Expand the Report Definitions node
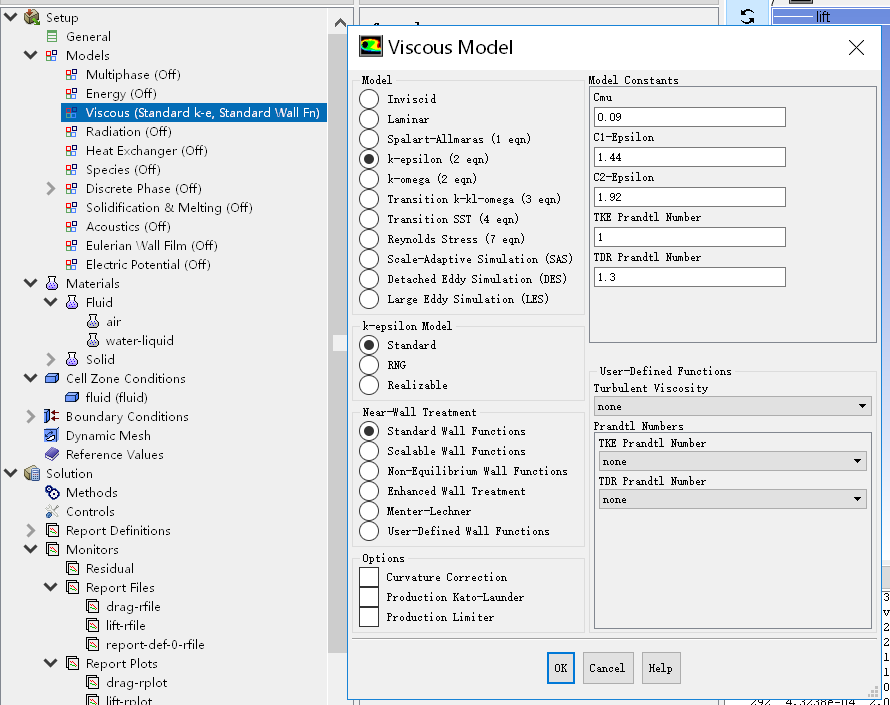 [31, 530]
